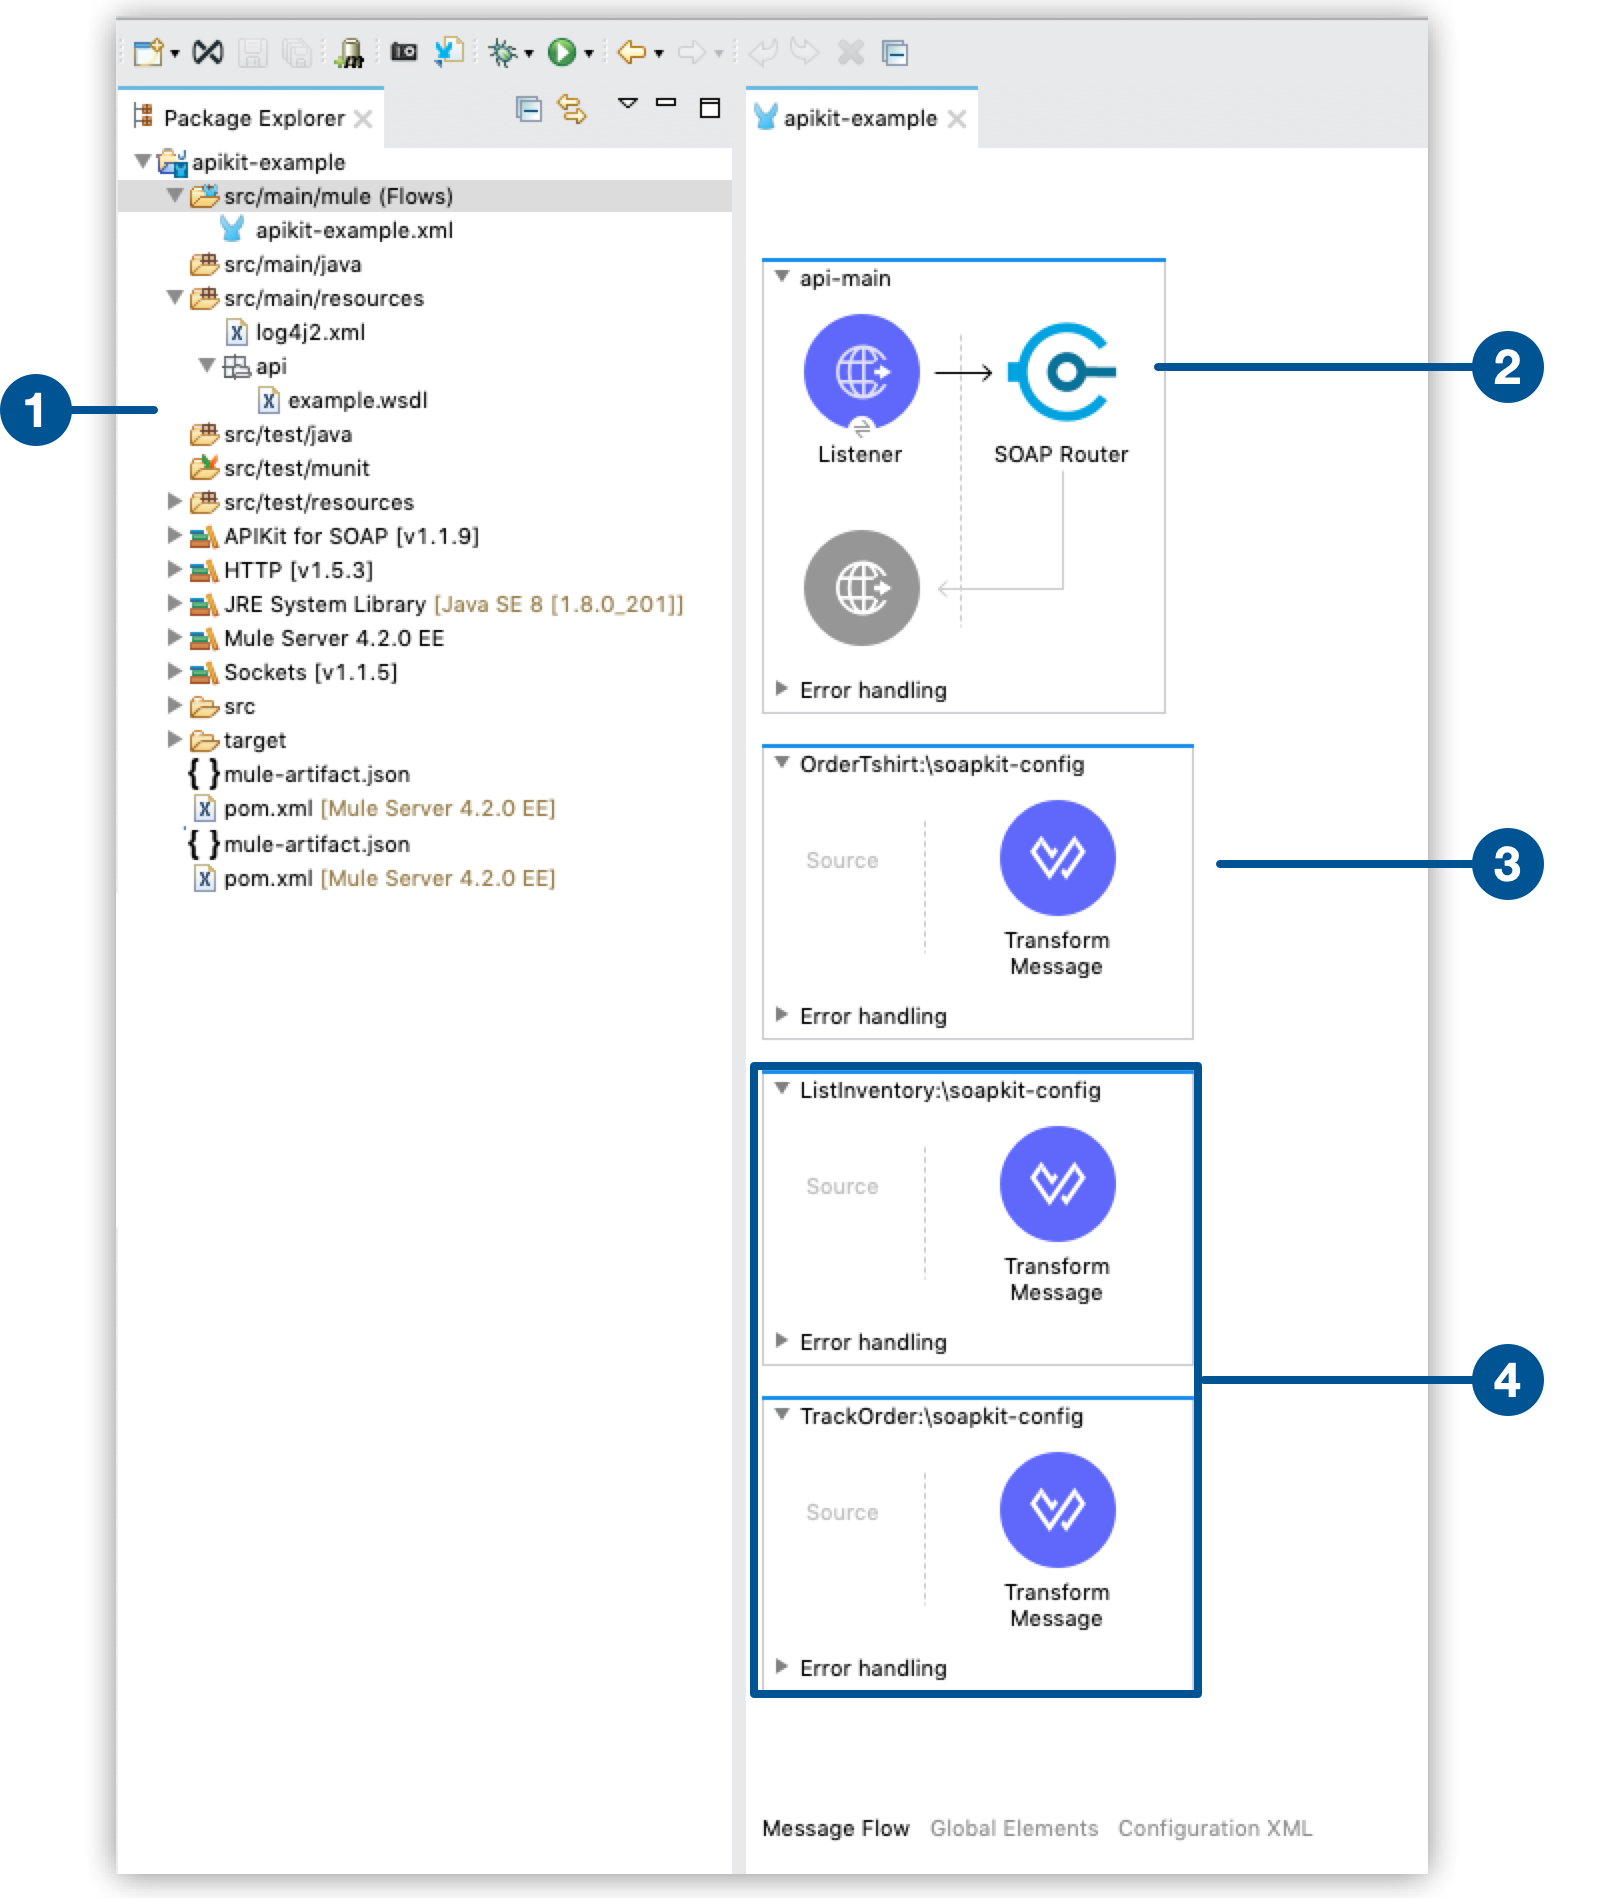Switch to the Configuration XML tab
Screen dimensions: 1598x1898
click(x=1214, y=1828)
